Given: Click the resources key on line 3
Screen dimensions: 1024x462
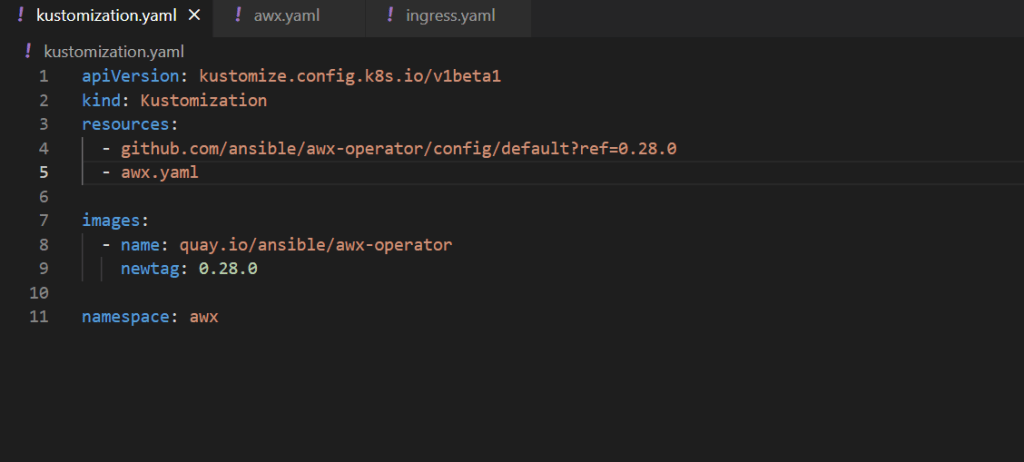Looking at the screenshot, I should tap(126, 125).
